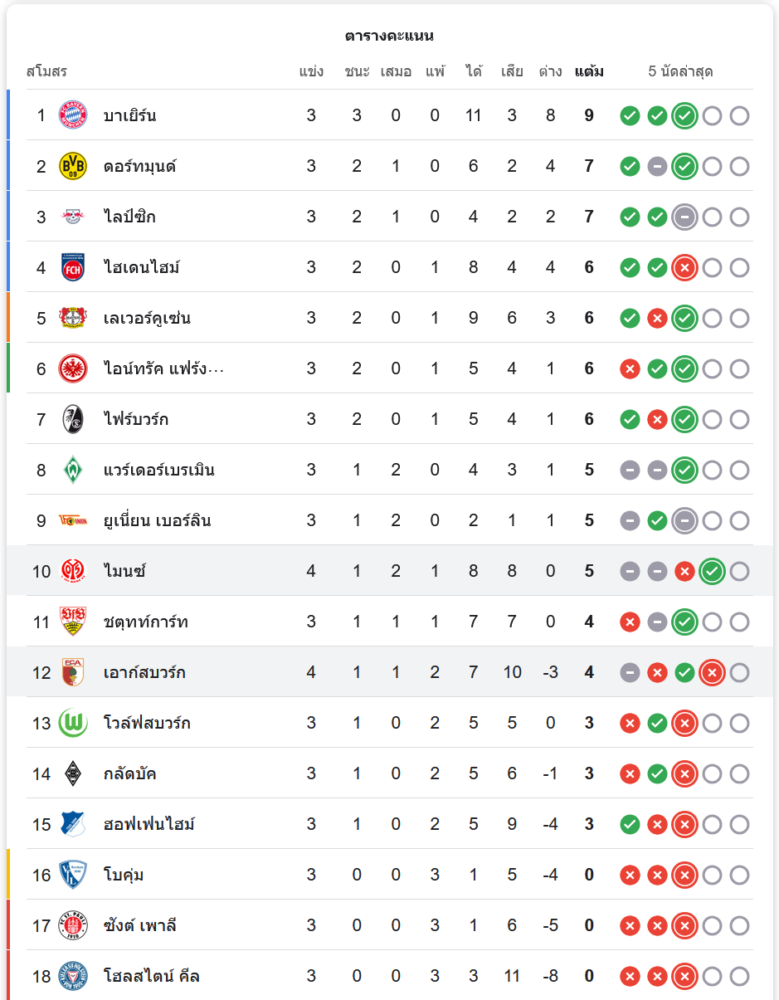Click the Bayern Munich club logo
The width and height of the screenshot is (779, 1000).
(73, 115)
